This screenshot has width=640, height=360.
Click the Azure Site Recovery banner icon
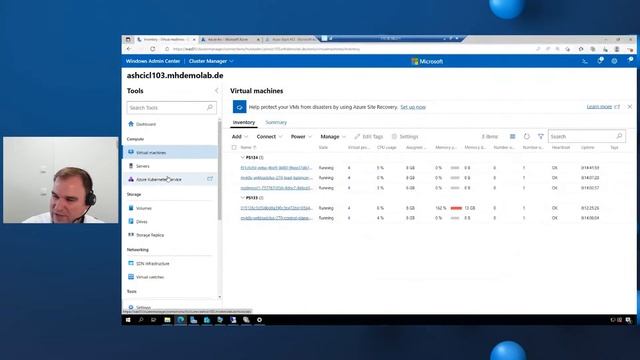[240, 107]
